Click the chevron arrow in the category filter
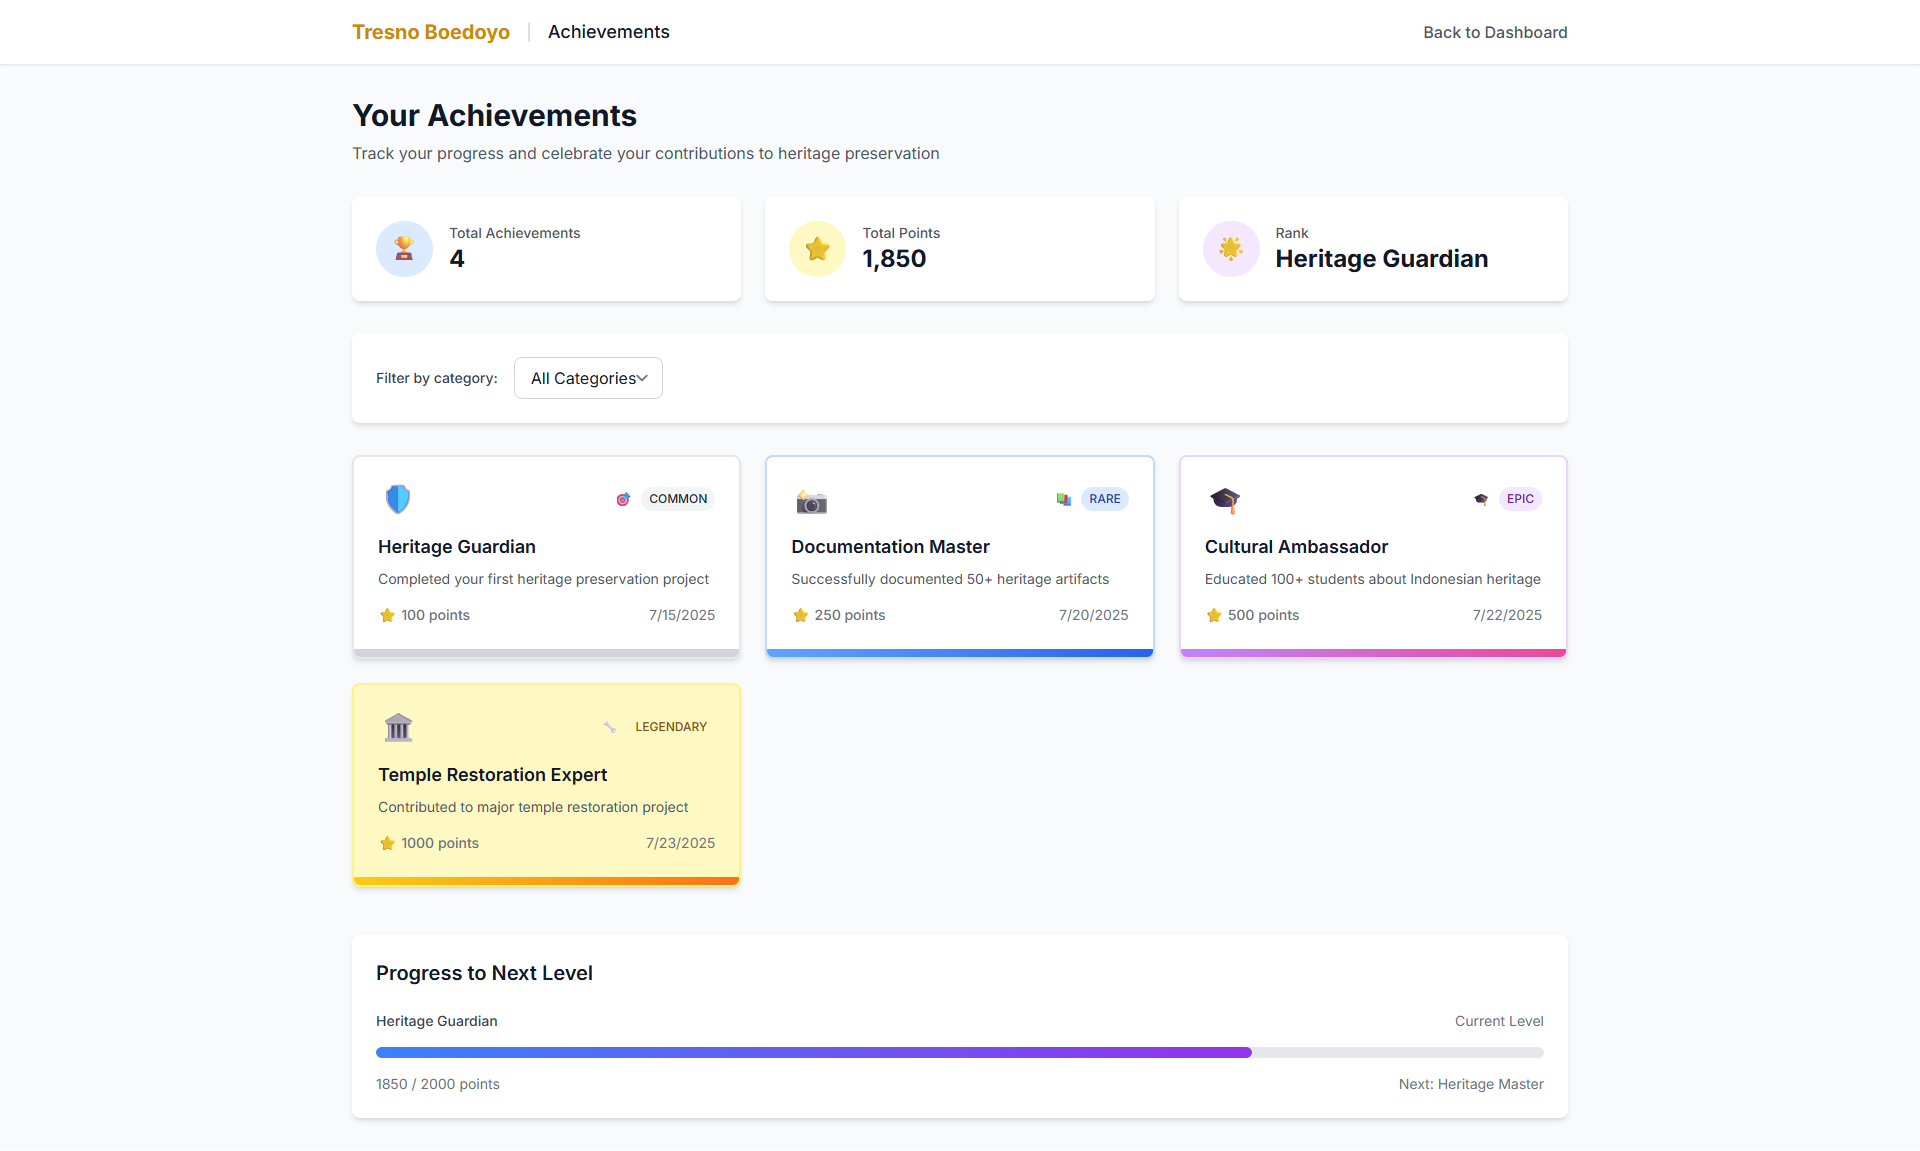 [642, 378]
